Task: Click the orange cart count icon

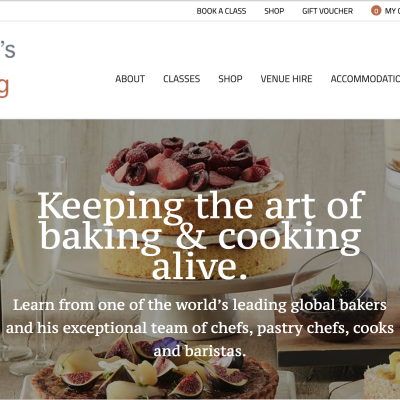Action: [x=376, y=11]
